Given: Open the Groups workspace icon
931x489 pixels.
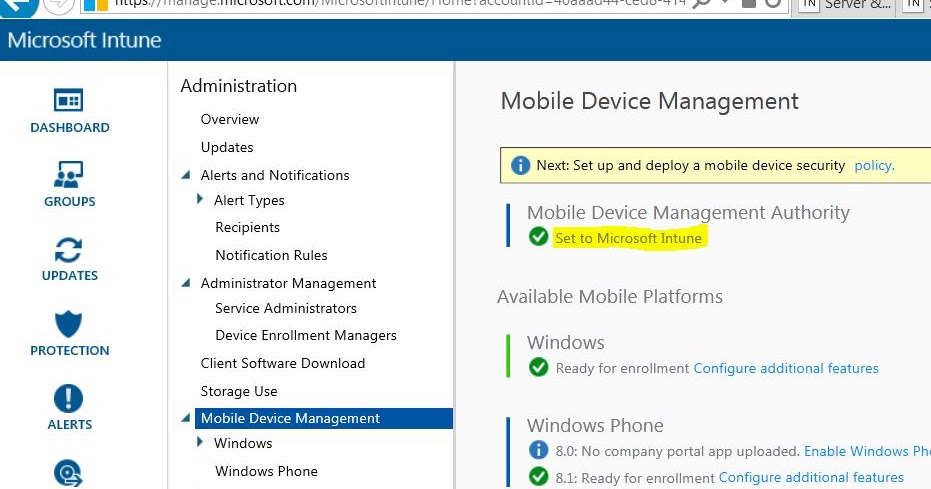Looking at the screenshot, I should 69,175.
